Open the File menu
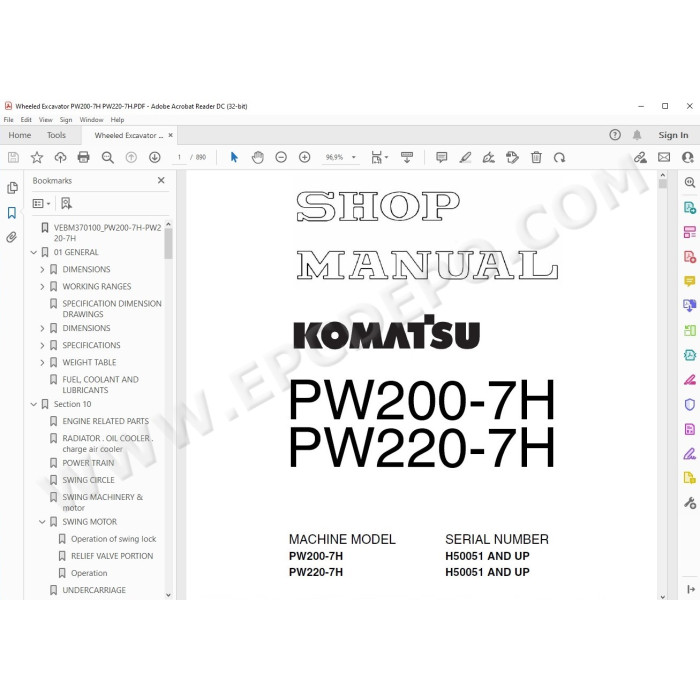700x700 pixels. point(8,120)
